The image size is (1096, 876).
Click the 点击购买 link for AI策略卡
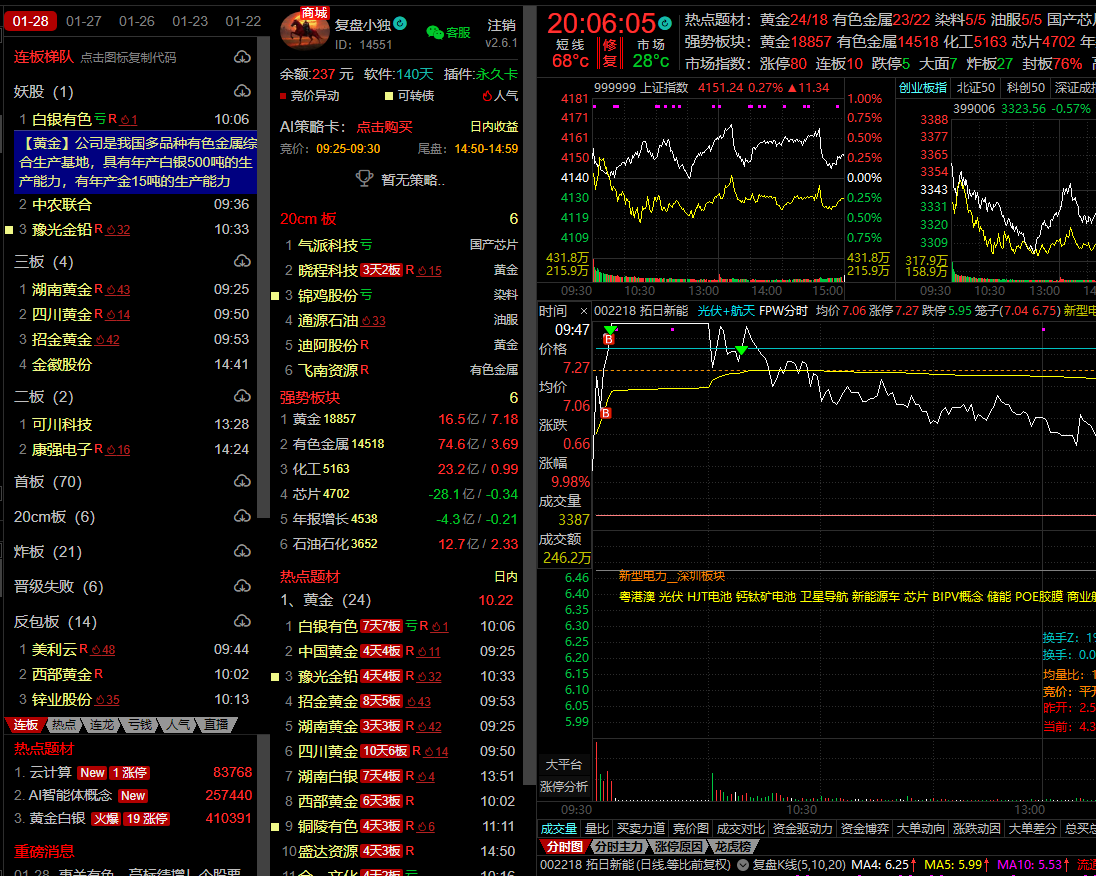384,127
